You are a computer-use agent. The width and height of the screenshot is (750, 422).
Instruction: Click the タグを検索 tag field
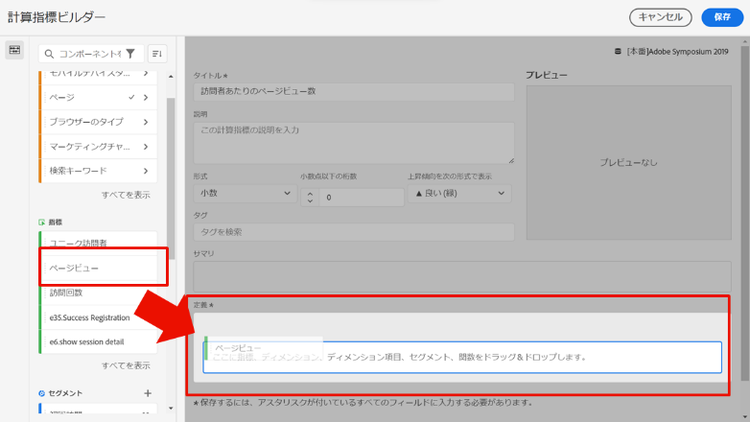[353, 232]
